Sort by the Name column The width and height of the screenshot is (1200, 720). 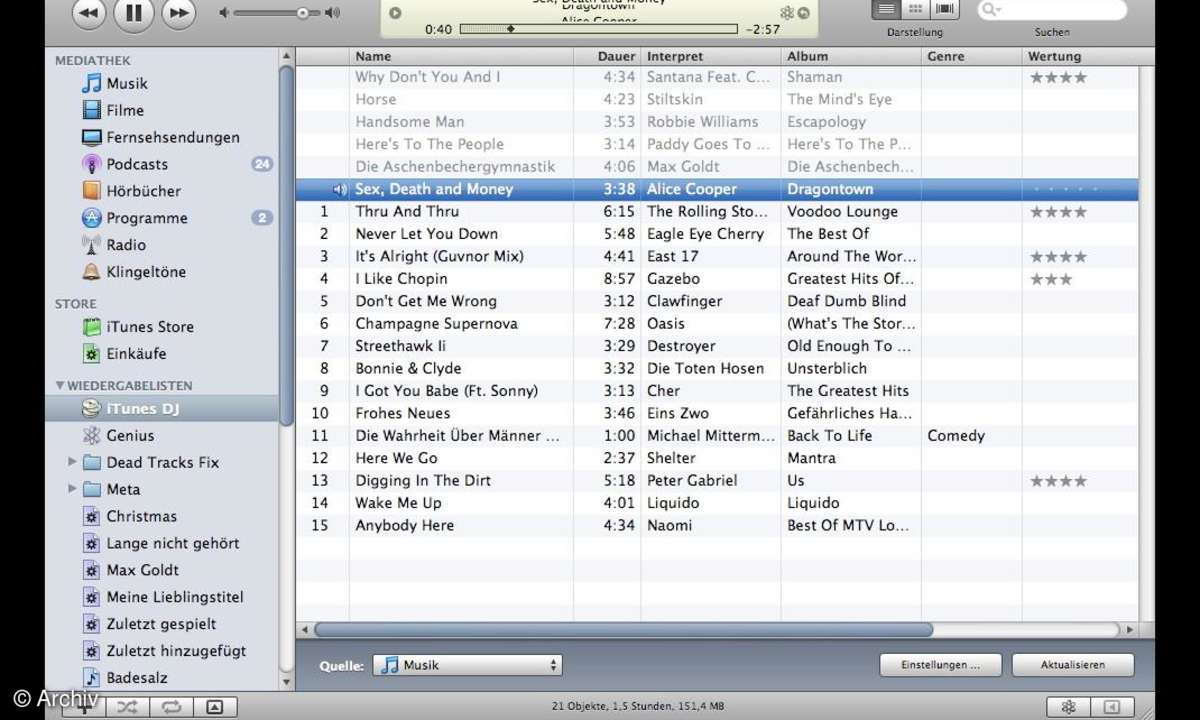[460, 56]
